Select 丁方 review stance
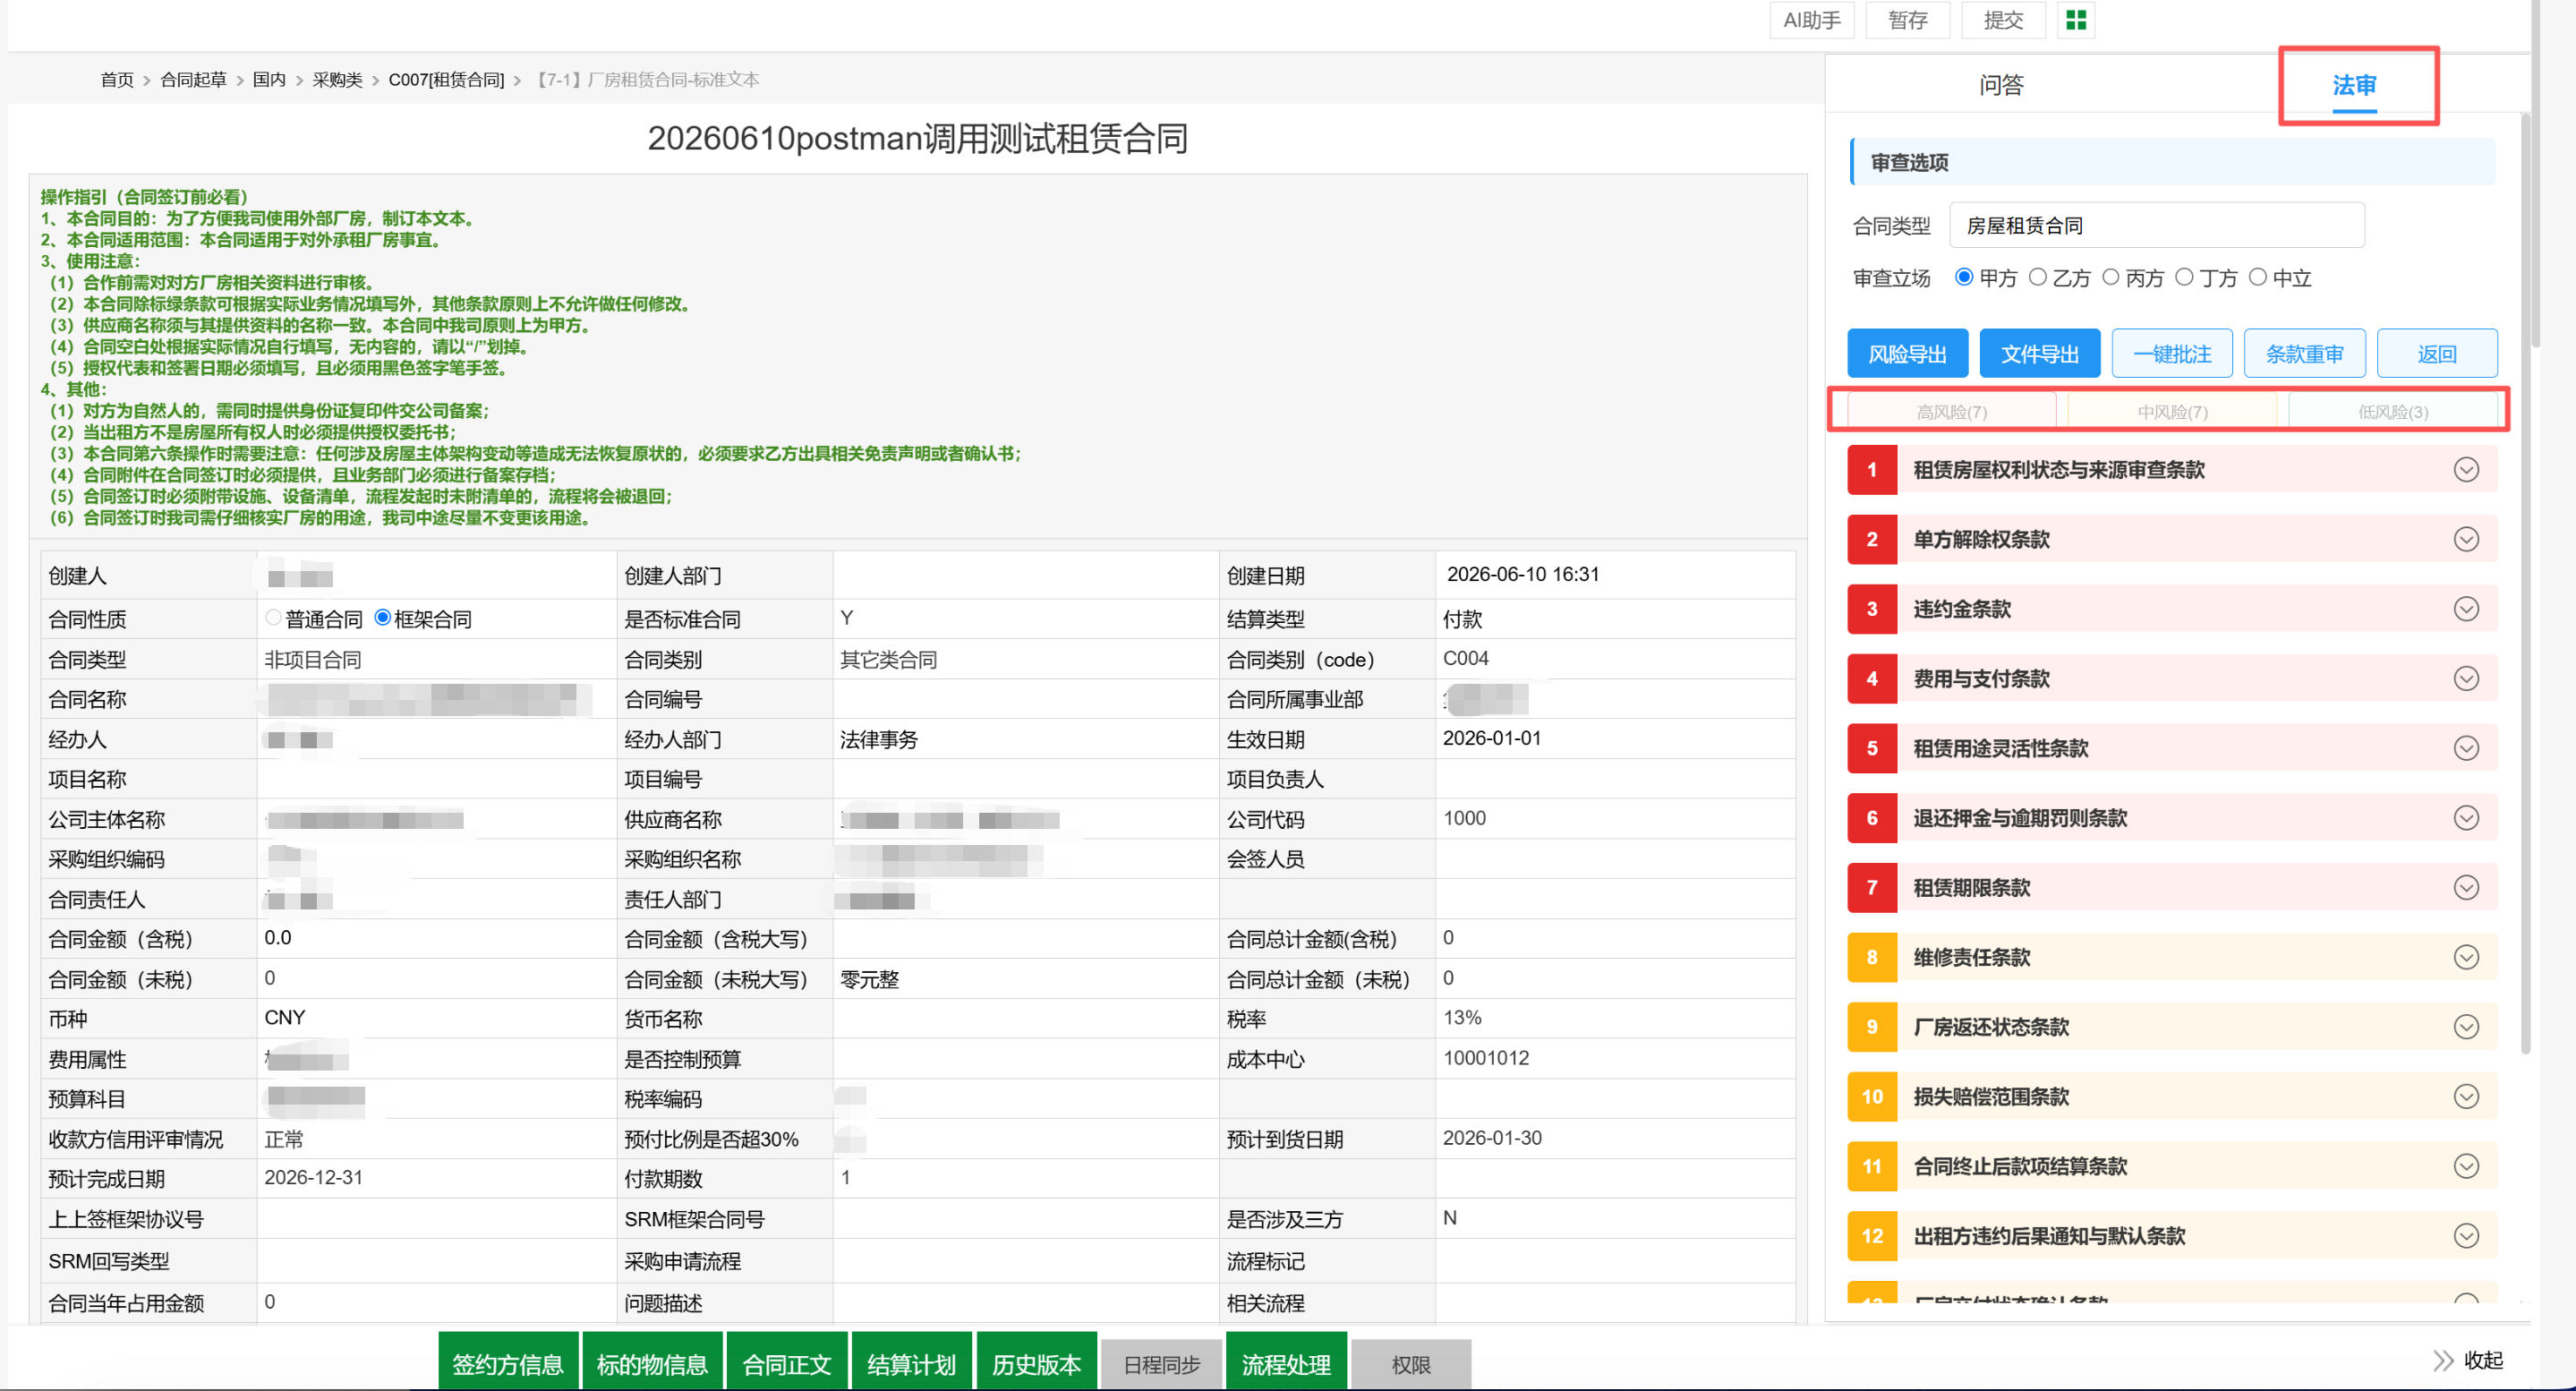The height and width of the screenshot is (1391, 2576). (2184, 277)
